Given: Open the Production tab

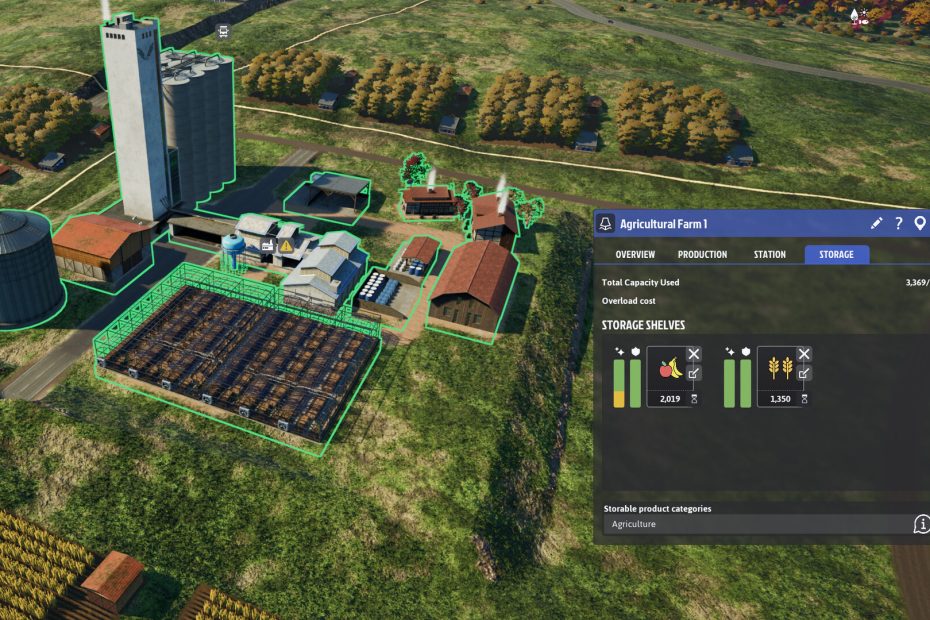Looking at the screenshot, I should tap(702, 254).
